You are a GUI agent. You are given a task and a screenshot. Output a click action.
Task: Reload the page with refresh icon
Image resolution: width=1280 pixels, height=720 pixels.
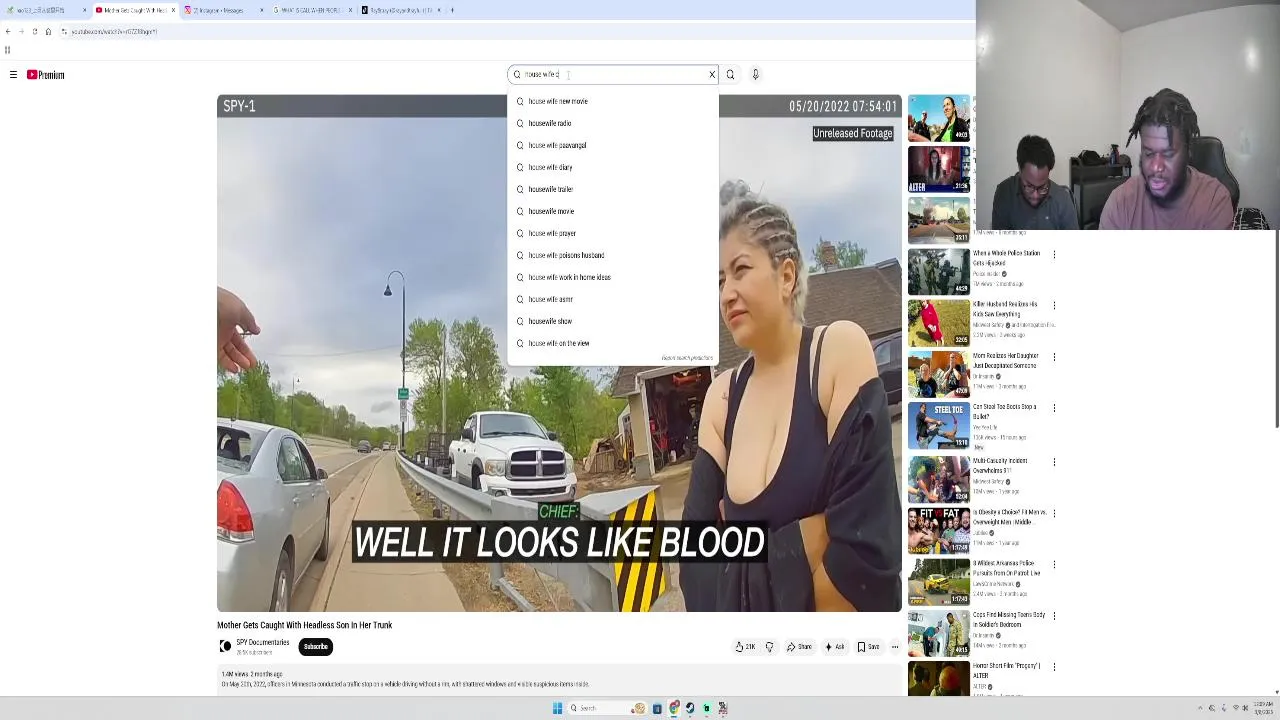pyautogui.click(x=34, y=32)
